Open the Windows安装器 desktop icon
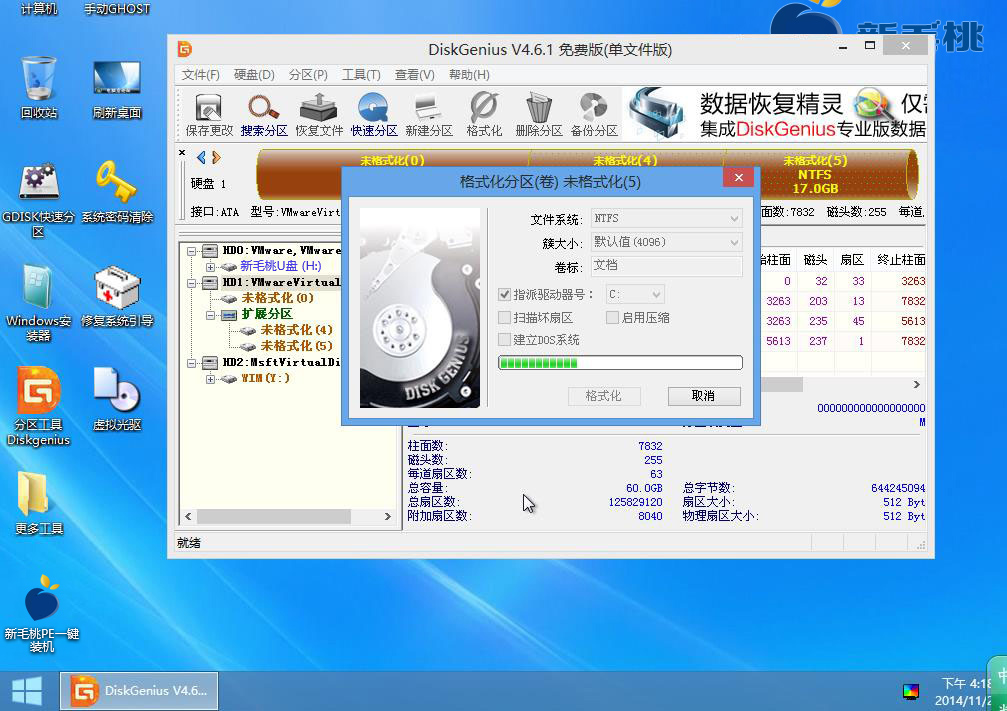The image size is (1007, 711). coord(39,303)
